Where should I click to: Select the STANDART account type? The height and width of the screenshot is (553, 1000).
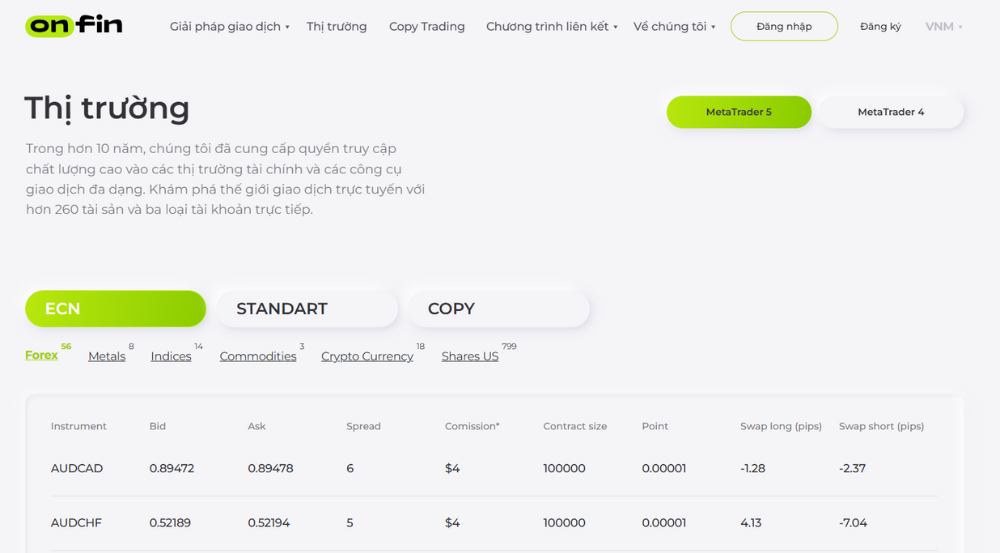click(x=306, y=309)
